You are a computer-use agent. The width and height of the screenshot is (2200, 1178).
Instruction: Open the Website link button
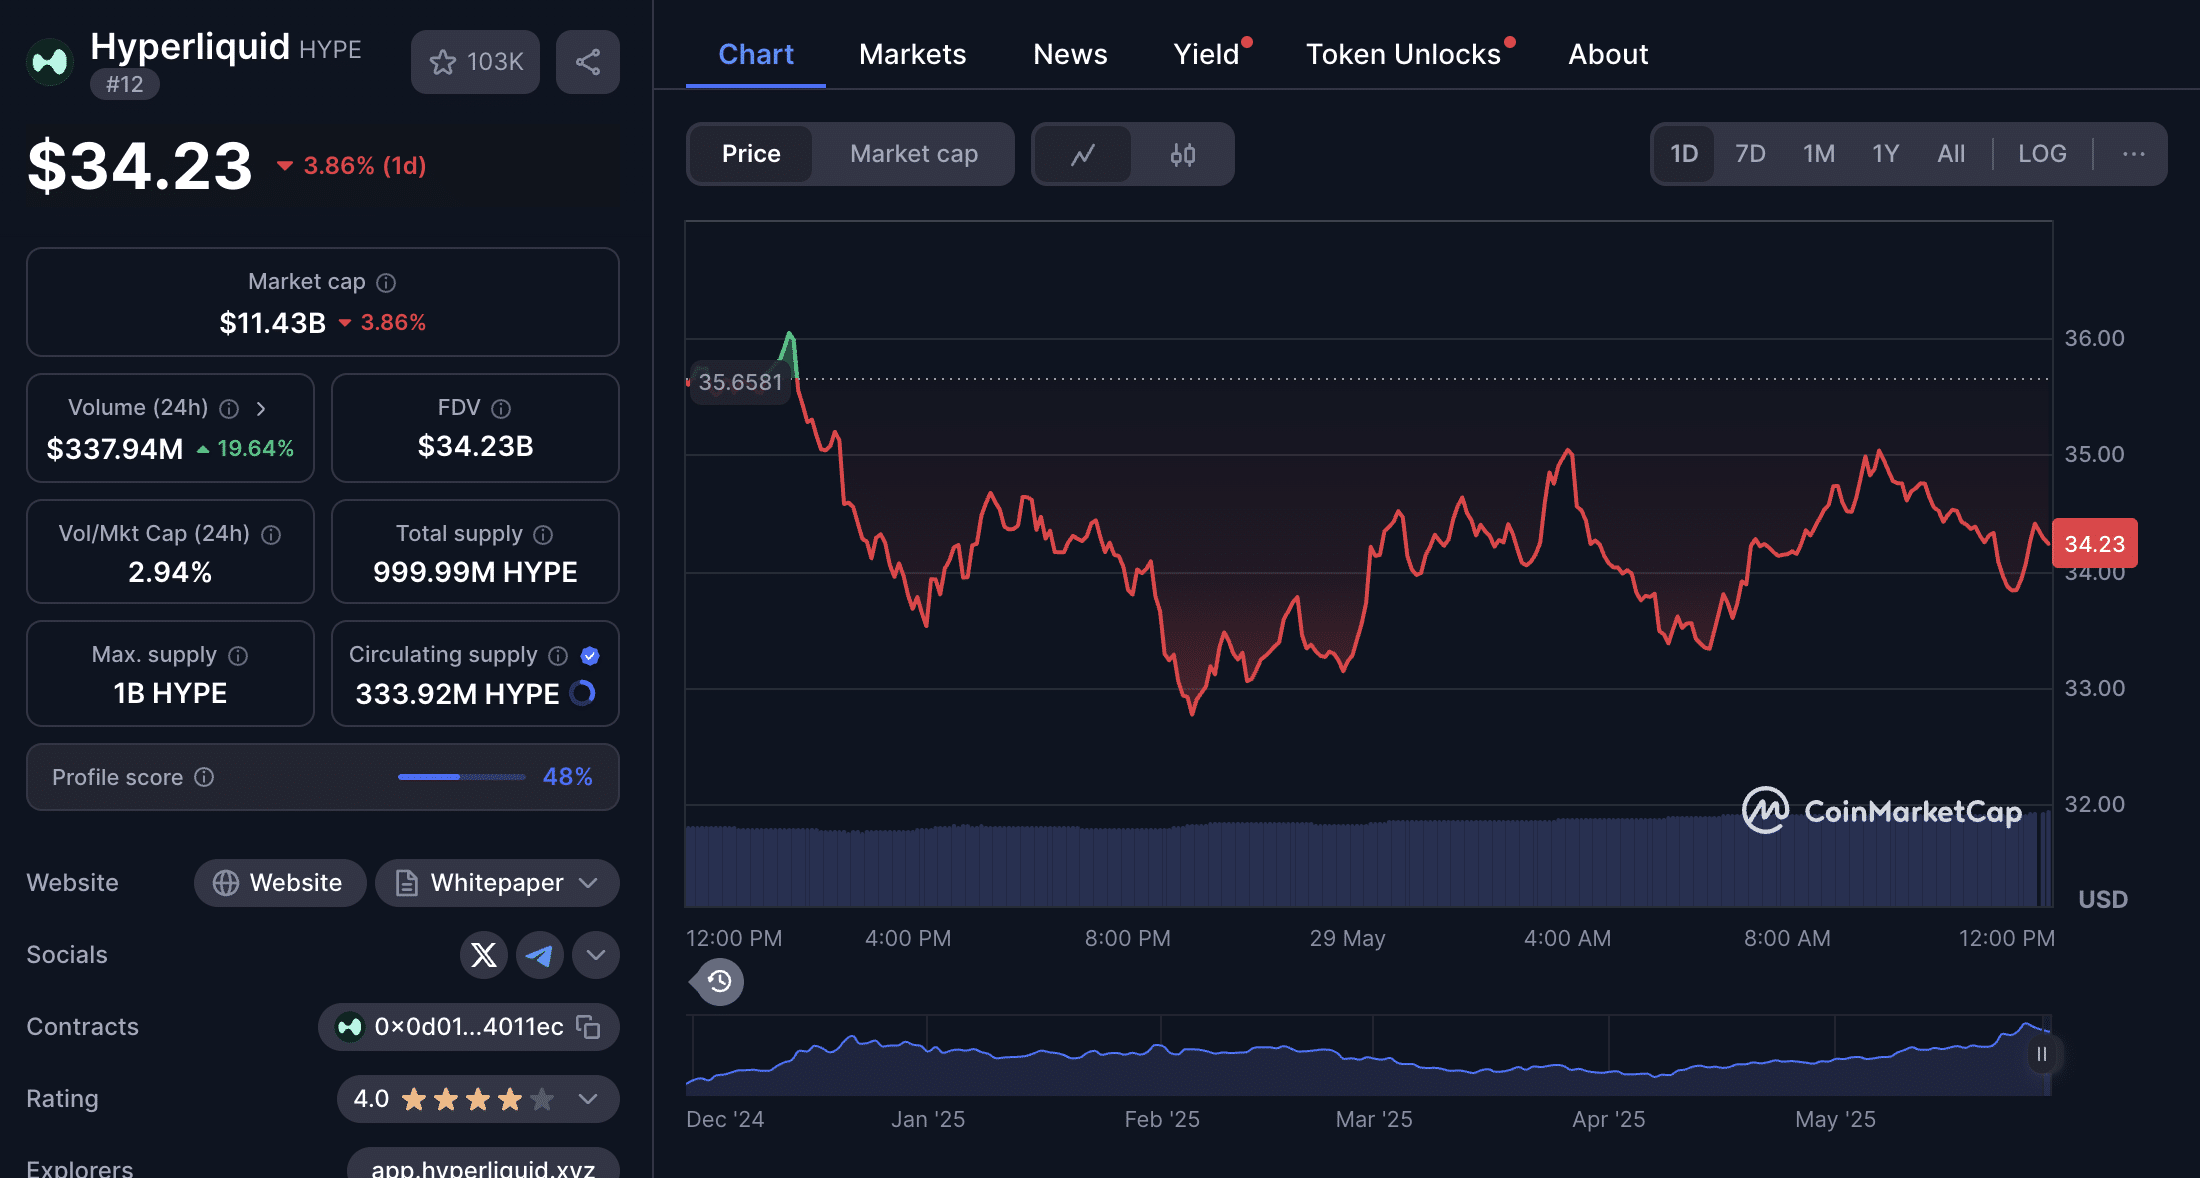pos(280,883)
